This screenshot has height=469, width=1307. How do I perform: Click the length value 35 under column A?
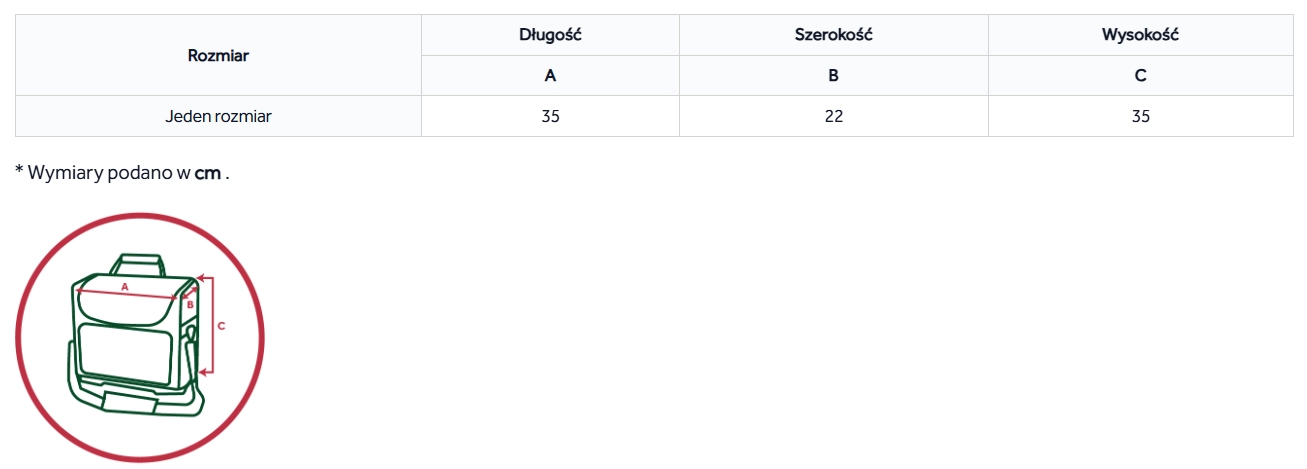coord(550,116)
